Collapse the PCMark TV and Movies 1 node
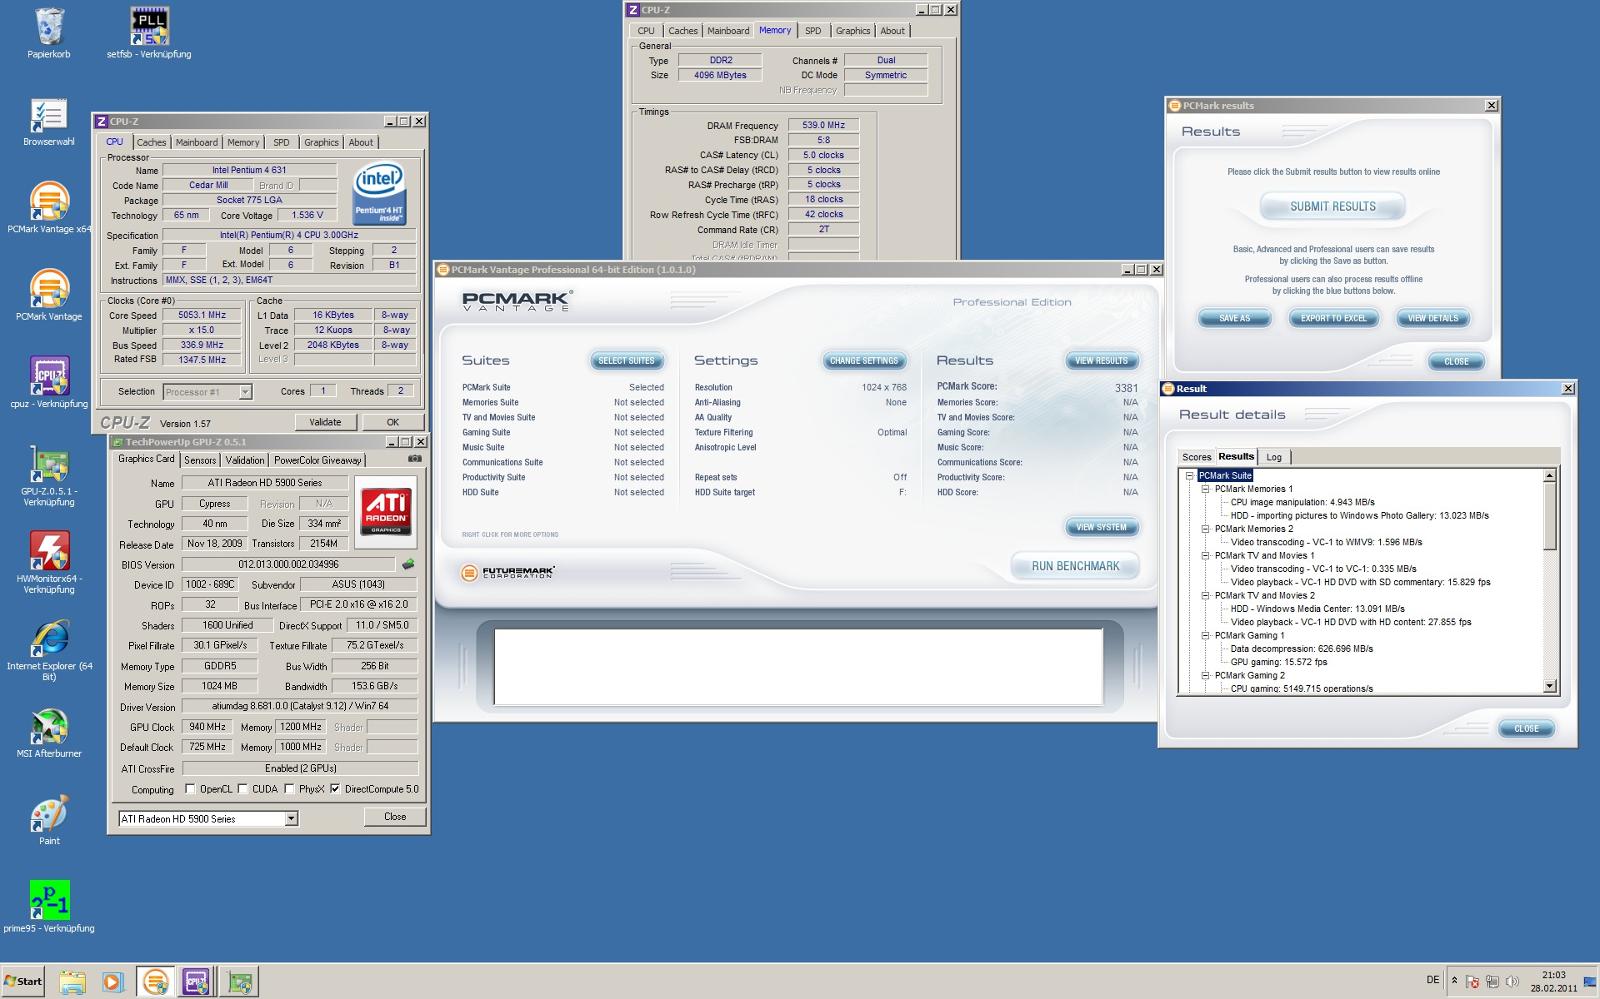 tap(1206, 555)
